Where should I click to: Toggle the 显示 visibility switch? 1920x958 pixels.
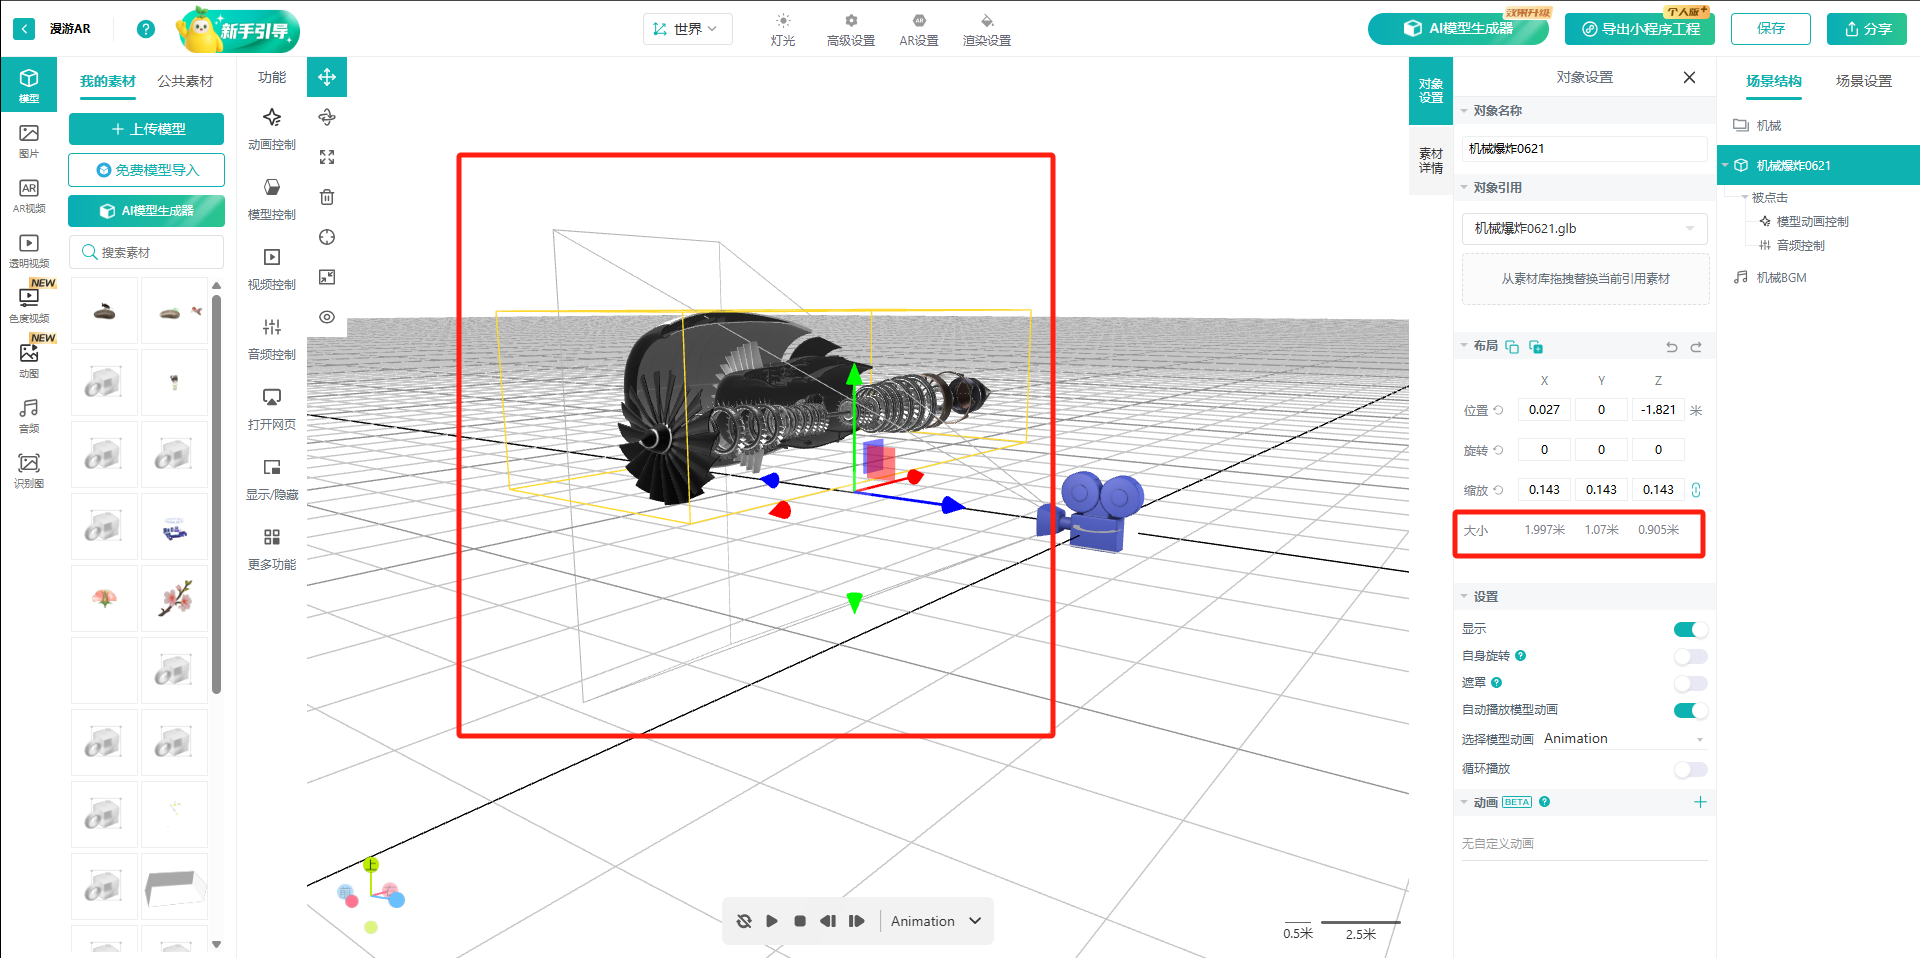[x=1690, y=629]
